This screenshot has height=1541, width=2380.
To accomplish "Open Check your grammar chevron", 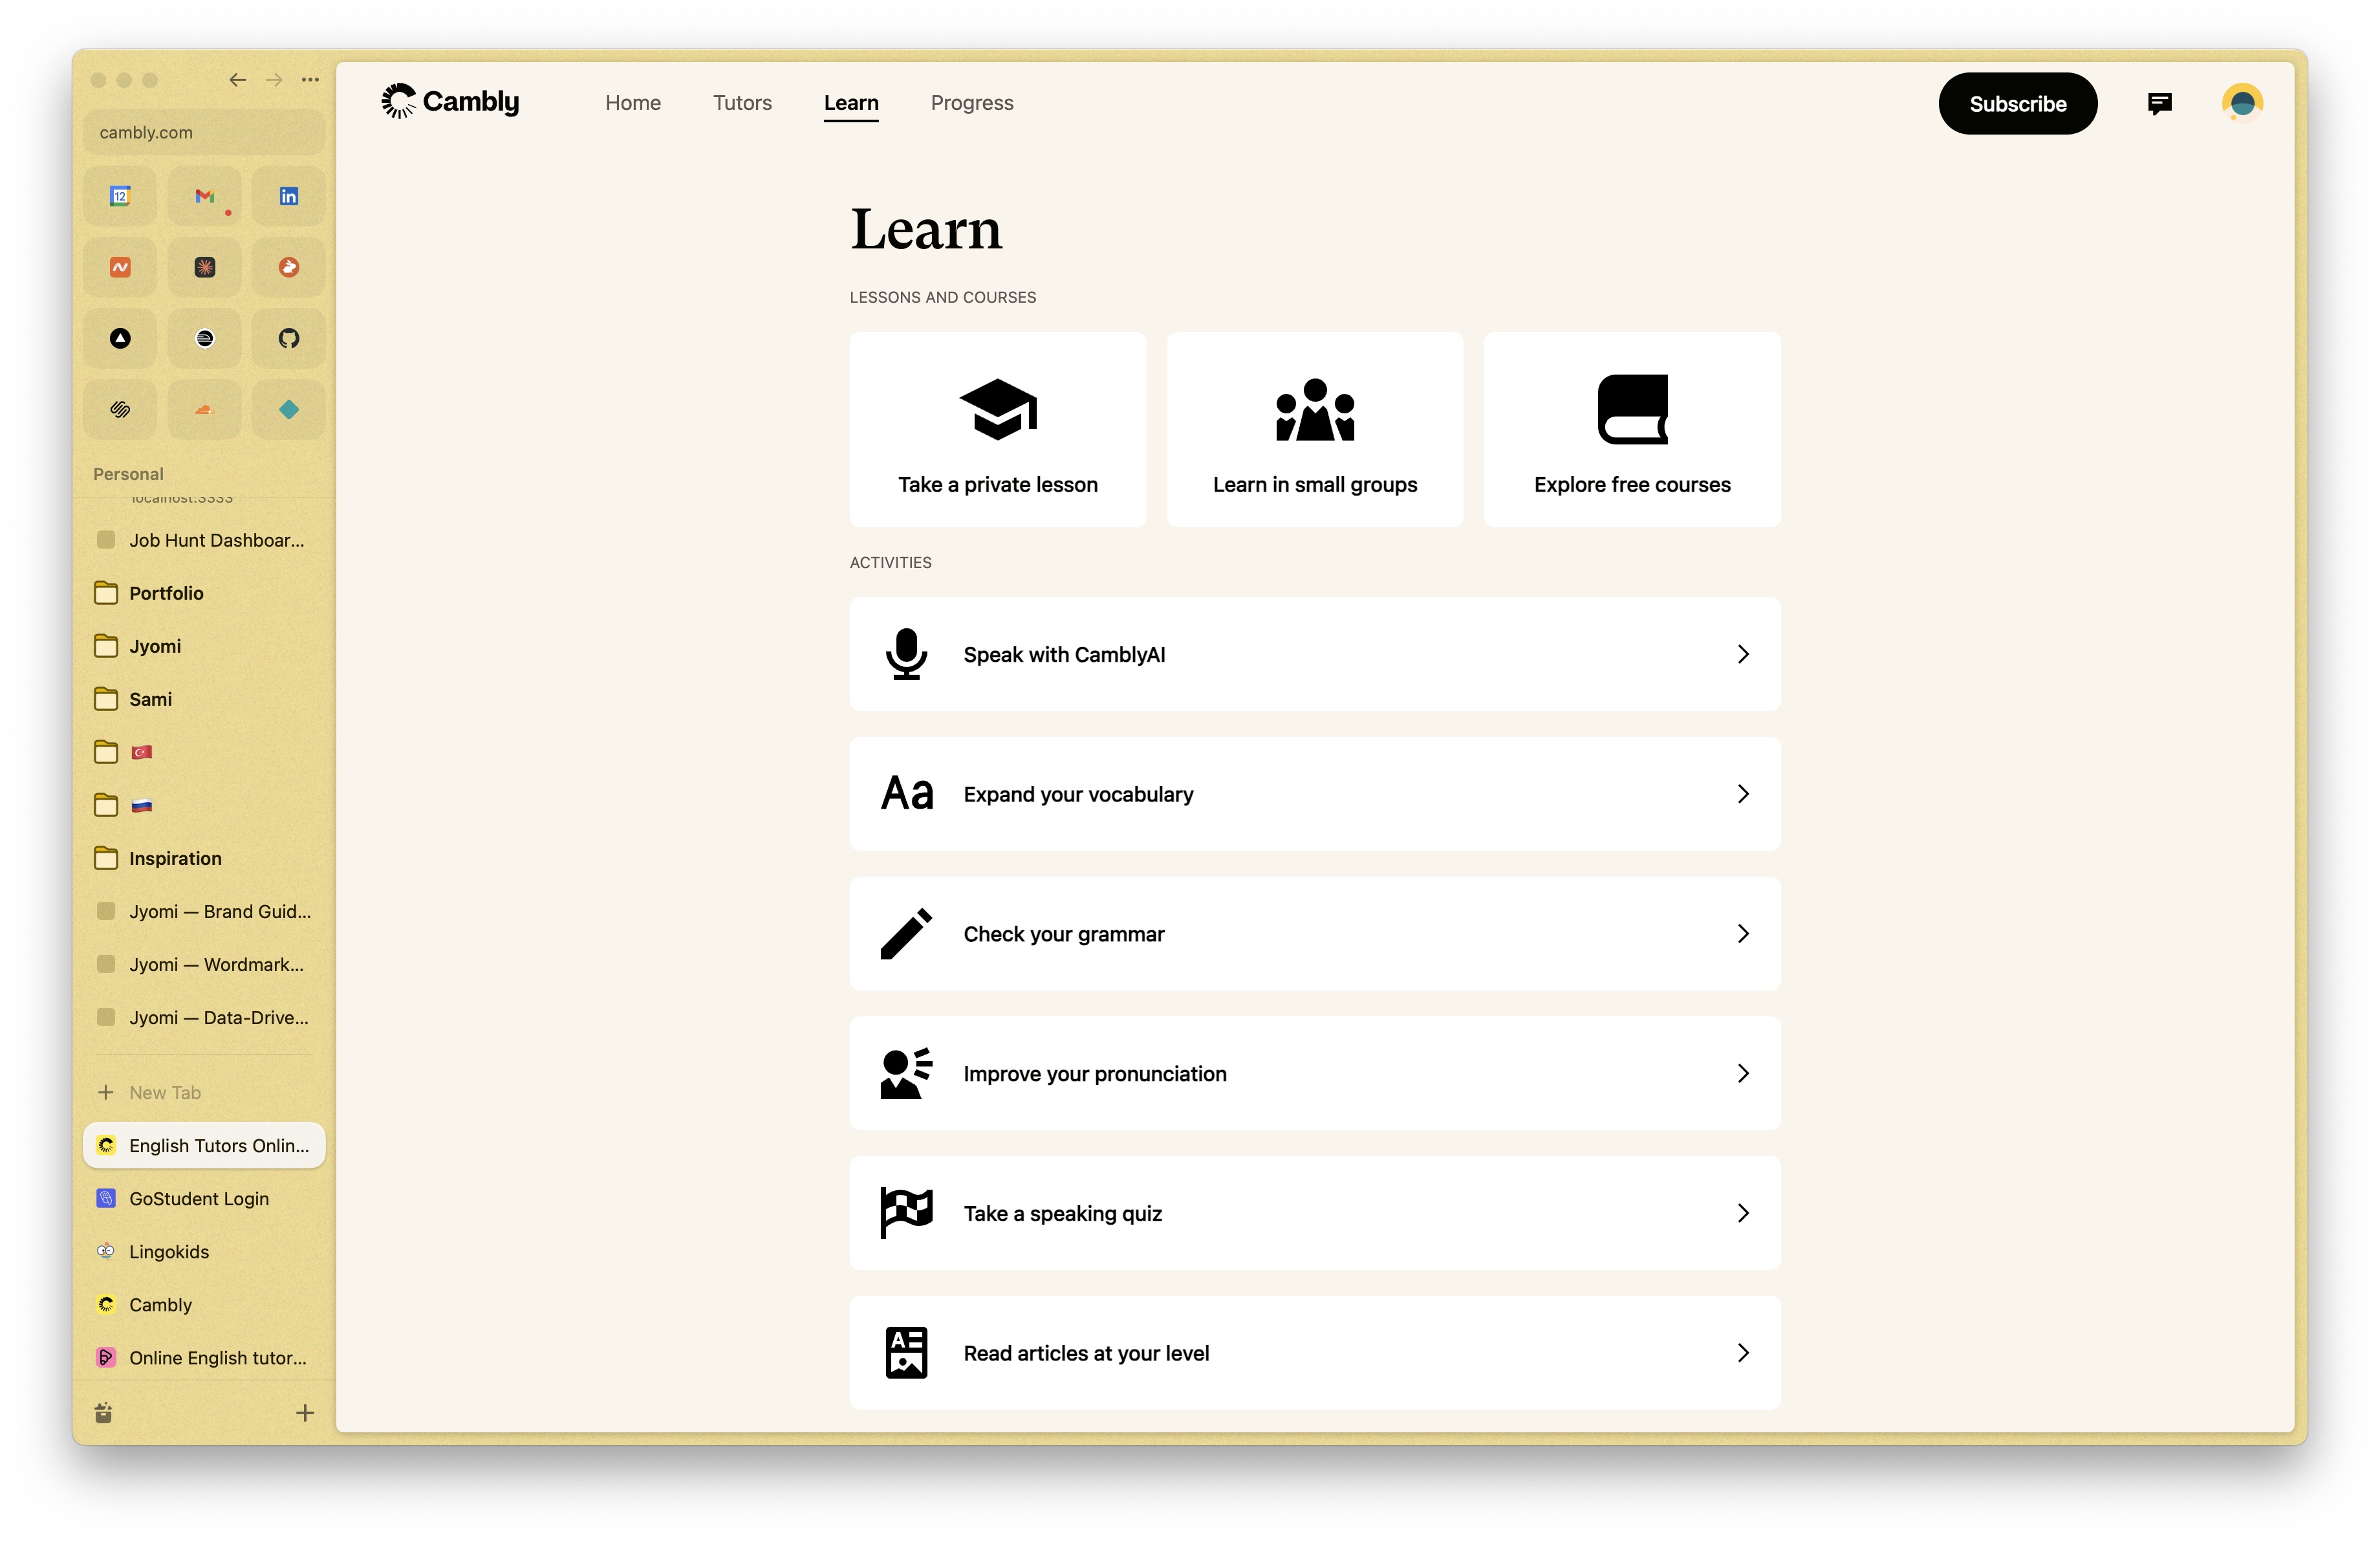I will [x=1742, y=934].
